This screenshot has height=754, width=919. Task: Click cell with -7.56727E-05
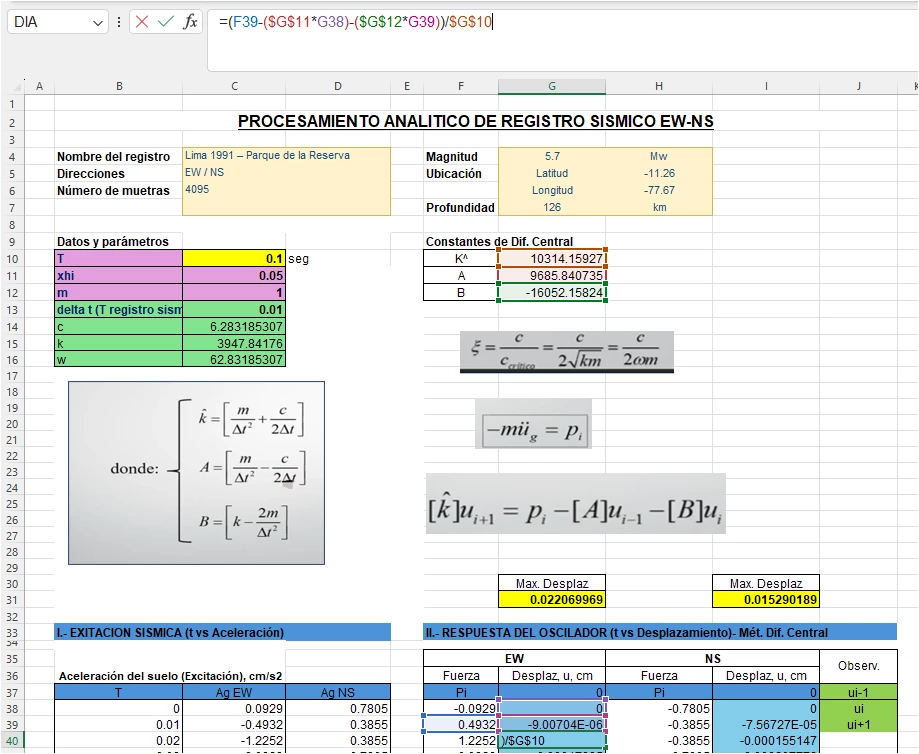766,725
